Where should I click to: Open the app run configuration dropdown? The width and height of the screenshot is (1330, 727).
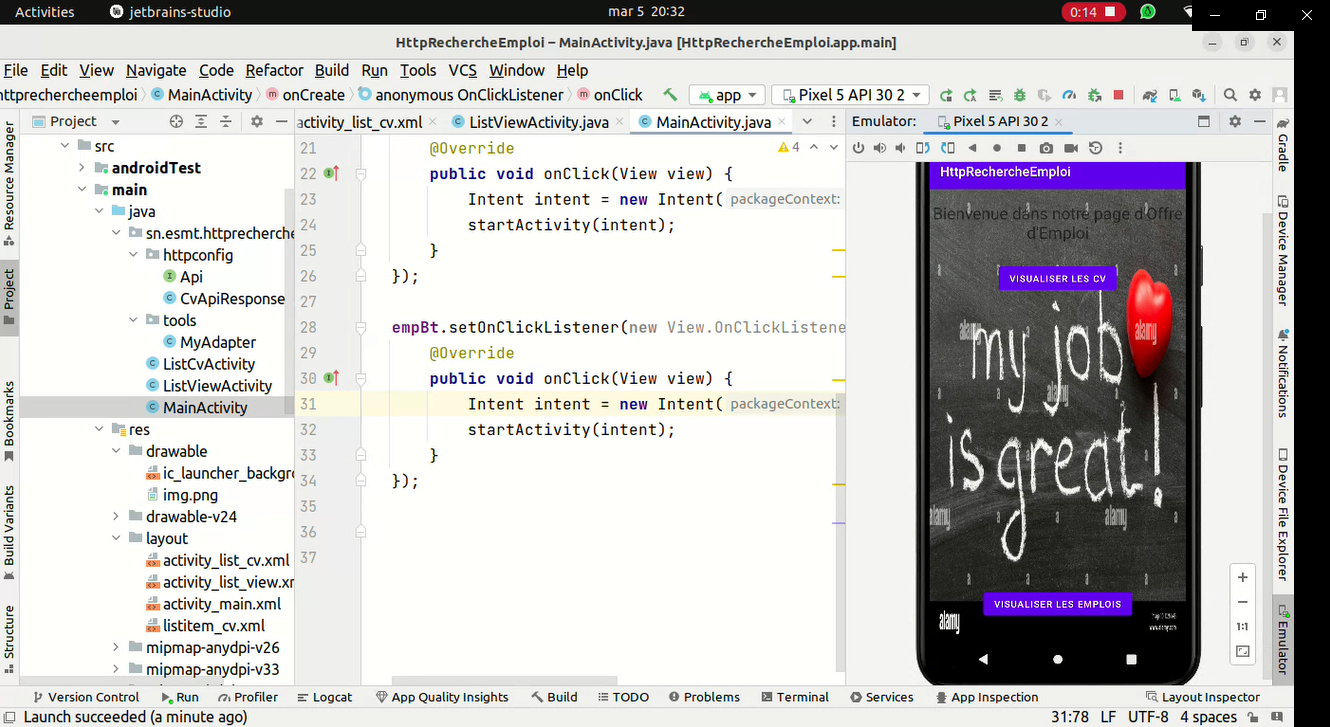click(x=727, y=94)
